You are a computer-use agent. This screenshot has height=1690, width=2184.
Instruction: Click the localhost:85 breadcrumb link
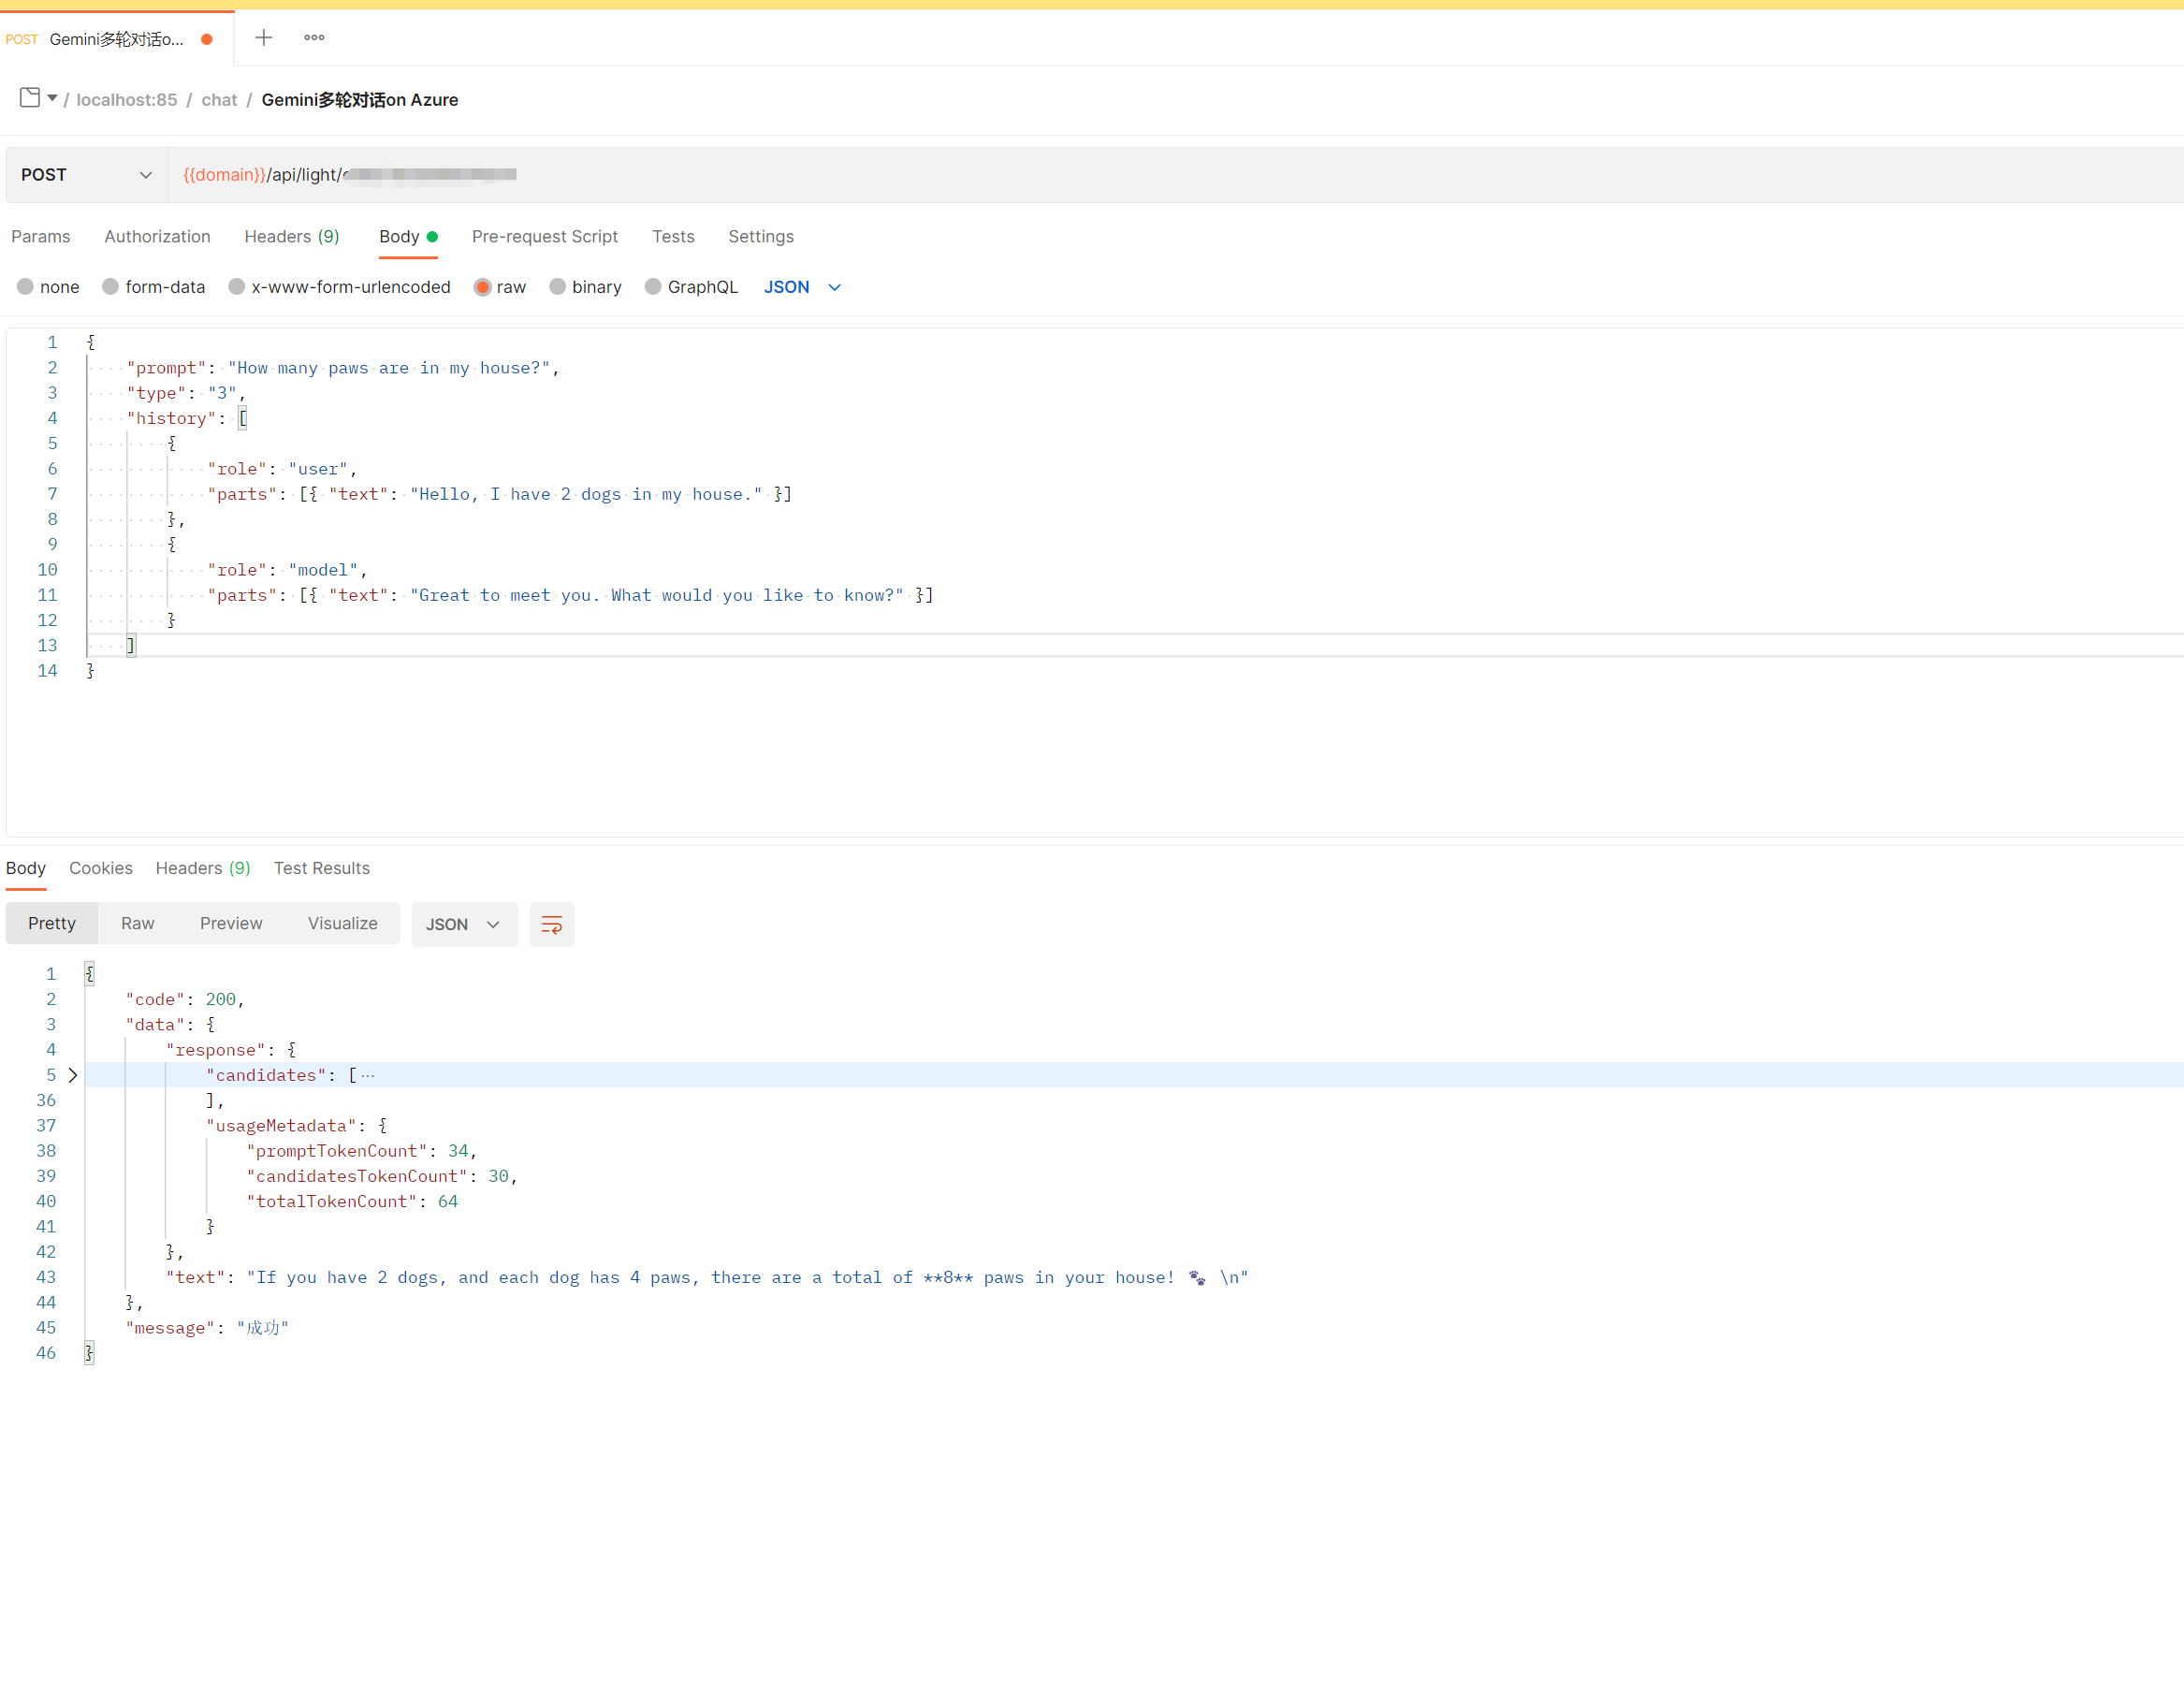126,100
